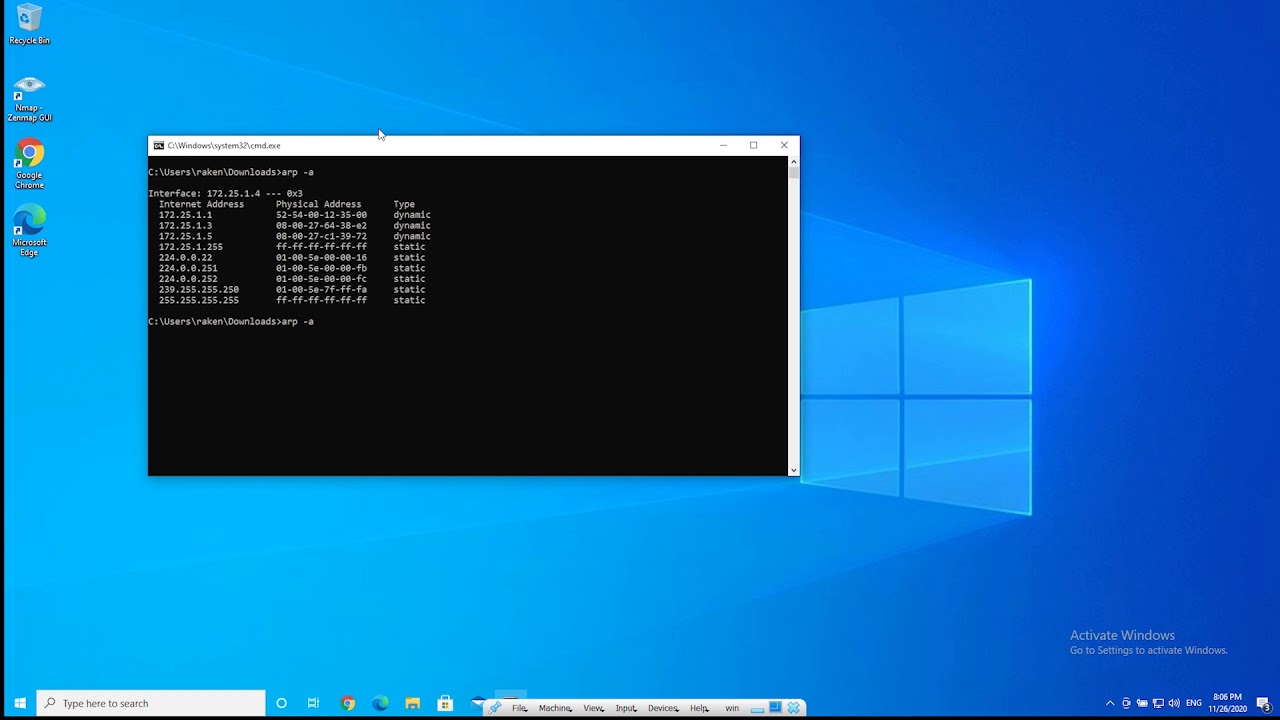The image size is (1280, 720).
Task: Click the battery icon in system tray
Action: pyautogui.click(x=1142, y=703)
